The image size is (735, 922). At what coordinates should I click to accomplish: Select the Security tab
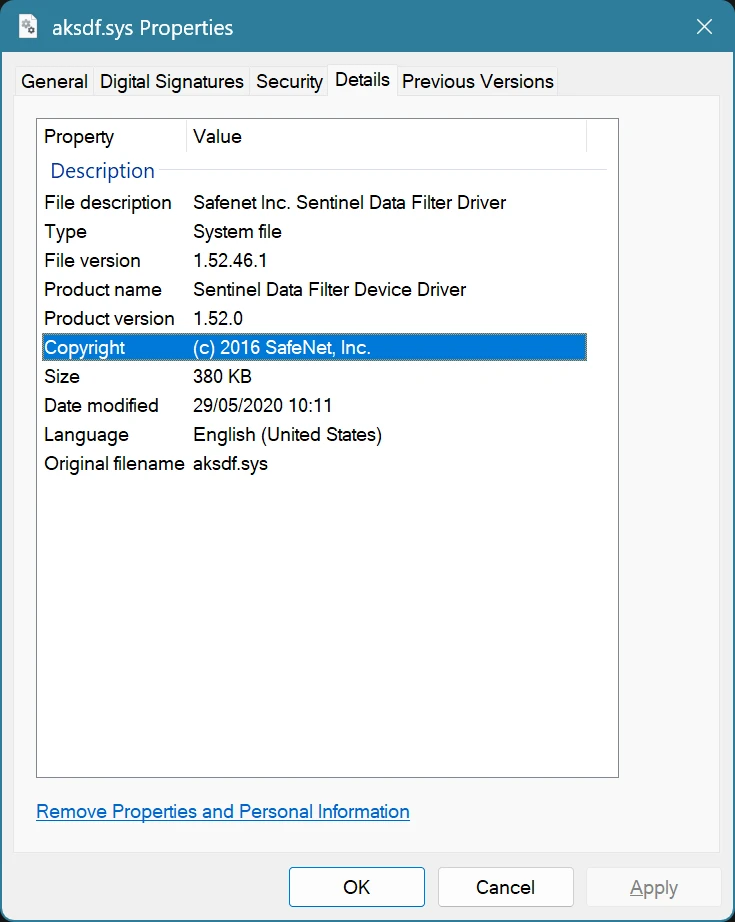coord(289,81)
